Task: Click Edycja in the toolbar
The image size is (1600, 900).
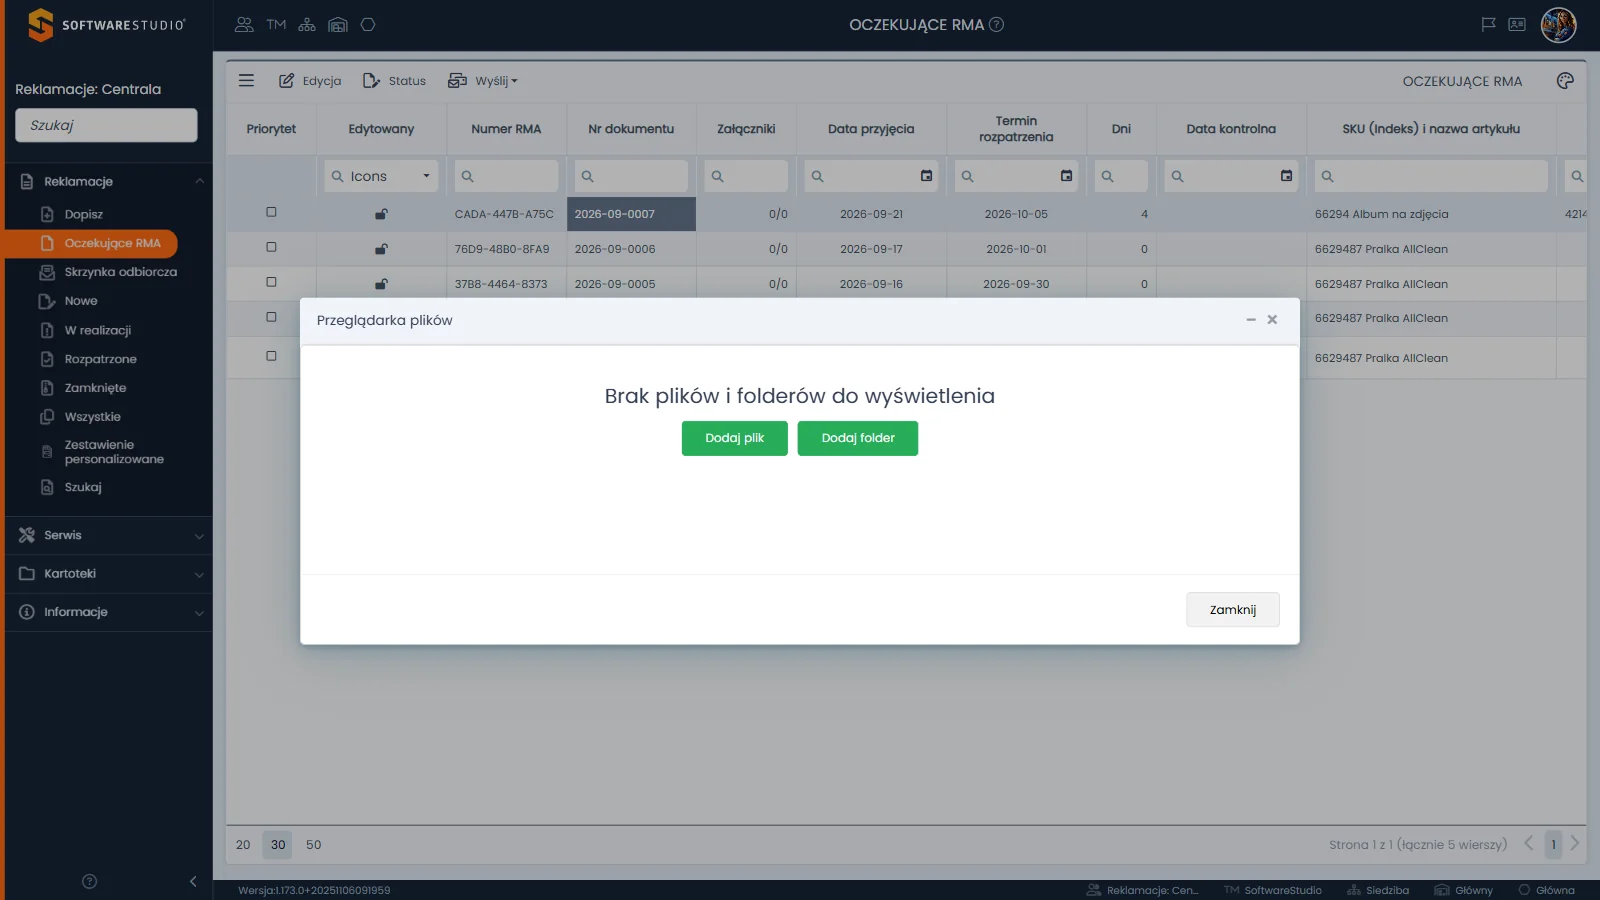Action: coord(310,81)
